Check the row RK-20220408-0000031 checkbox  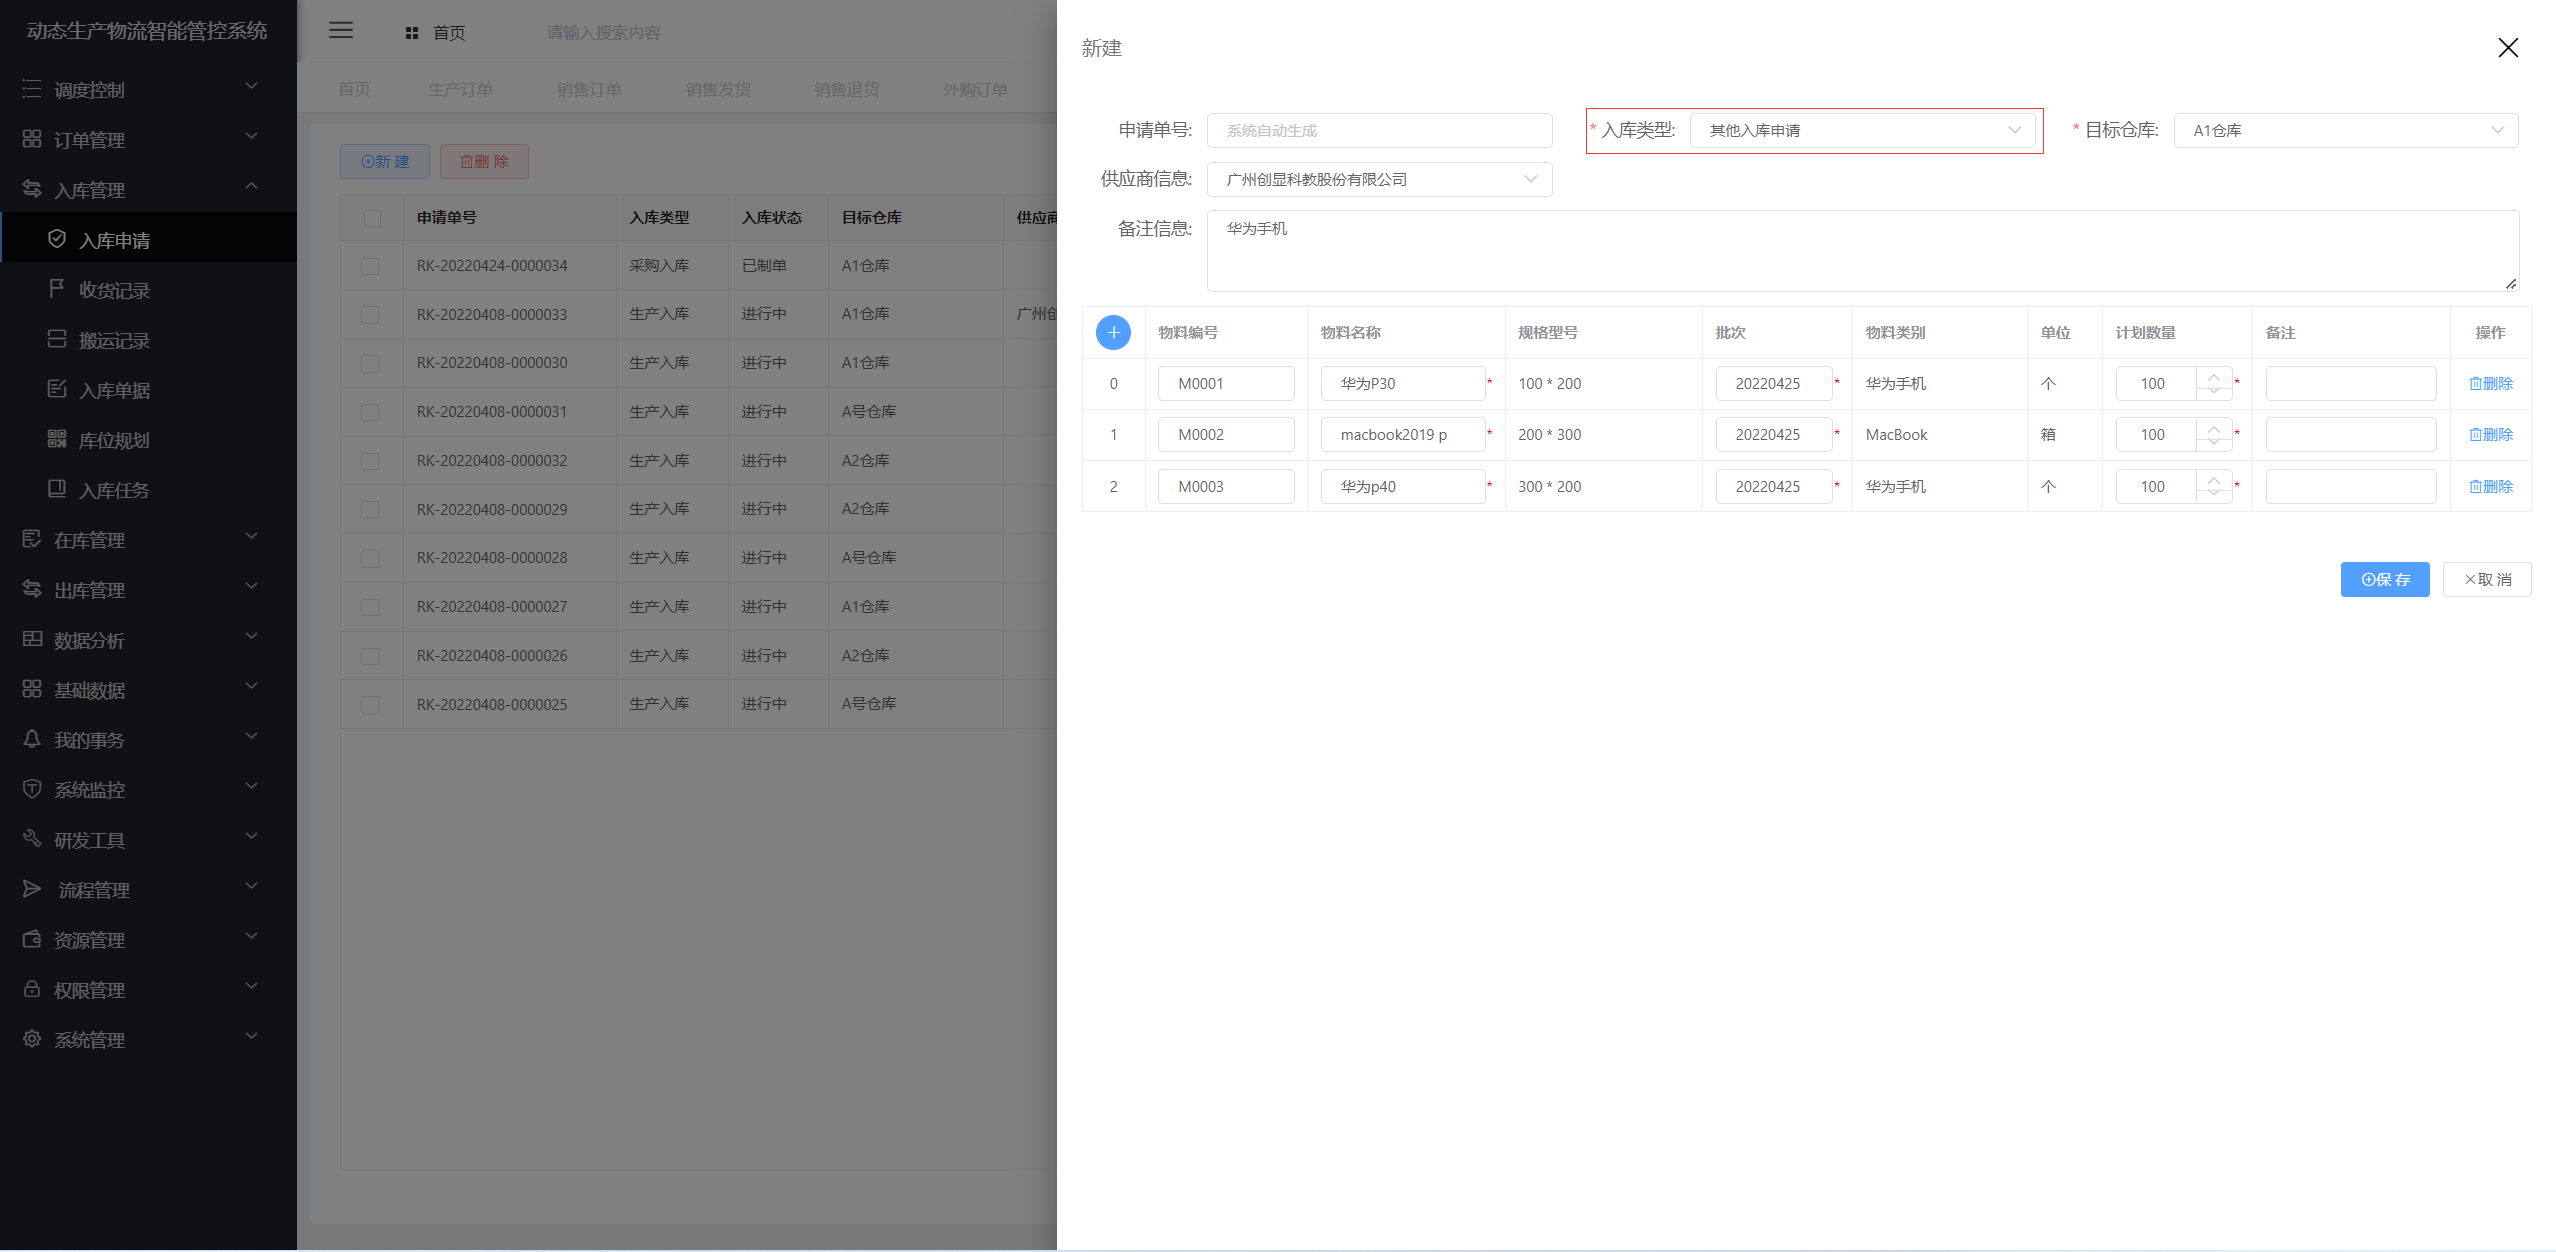[370, 412]
